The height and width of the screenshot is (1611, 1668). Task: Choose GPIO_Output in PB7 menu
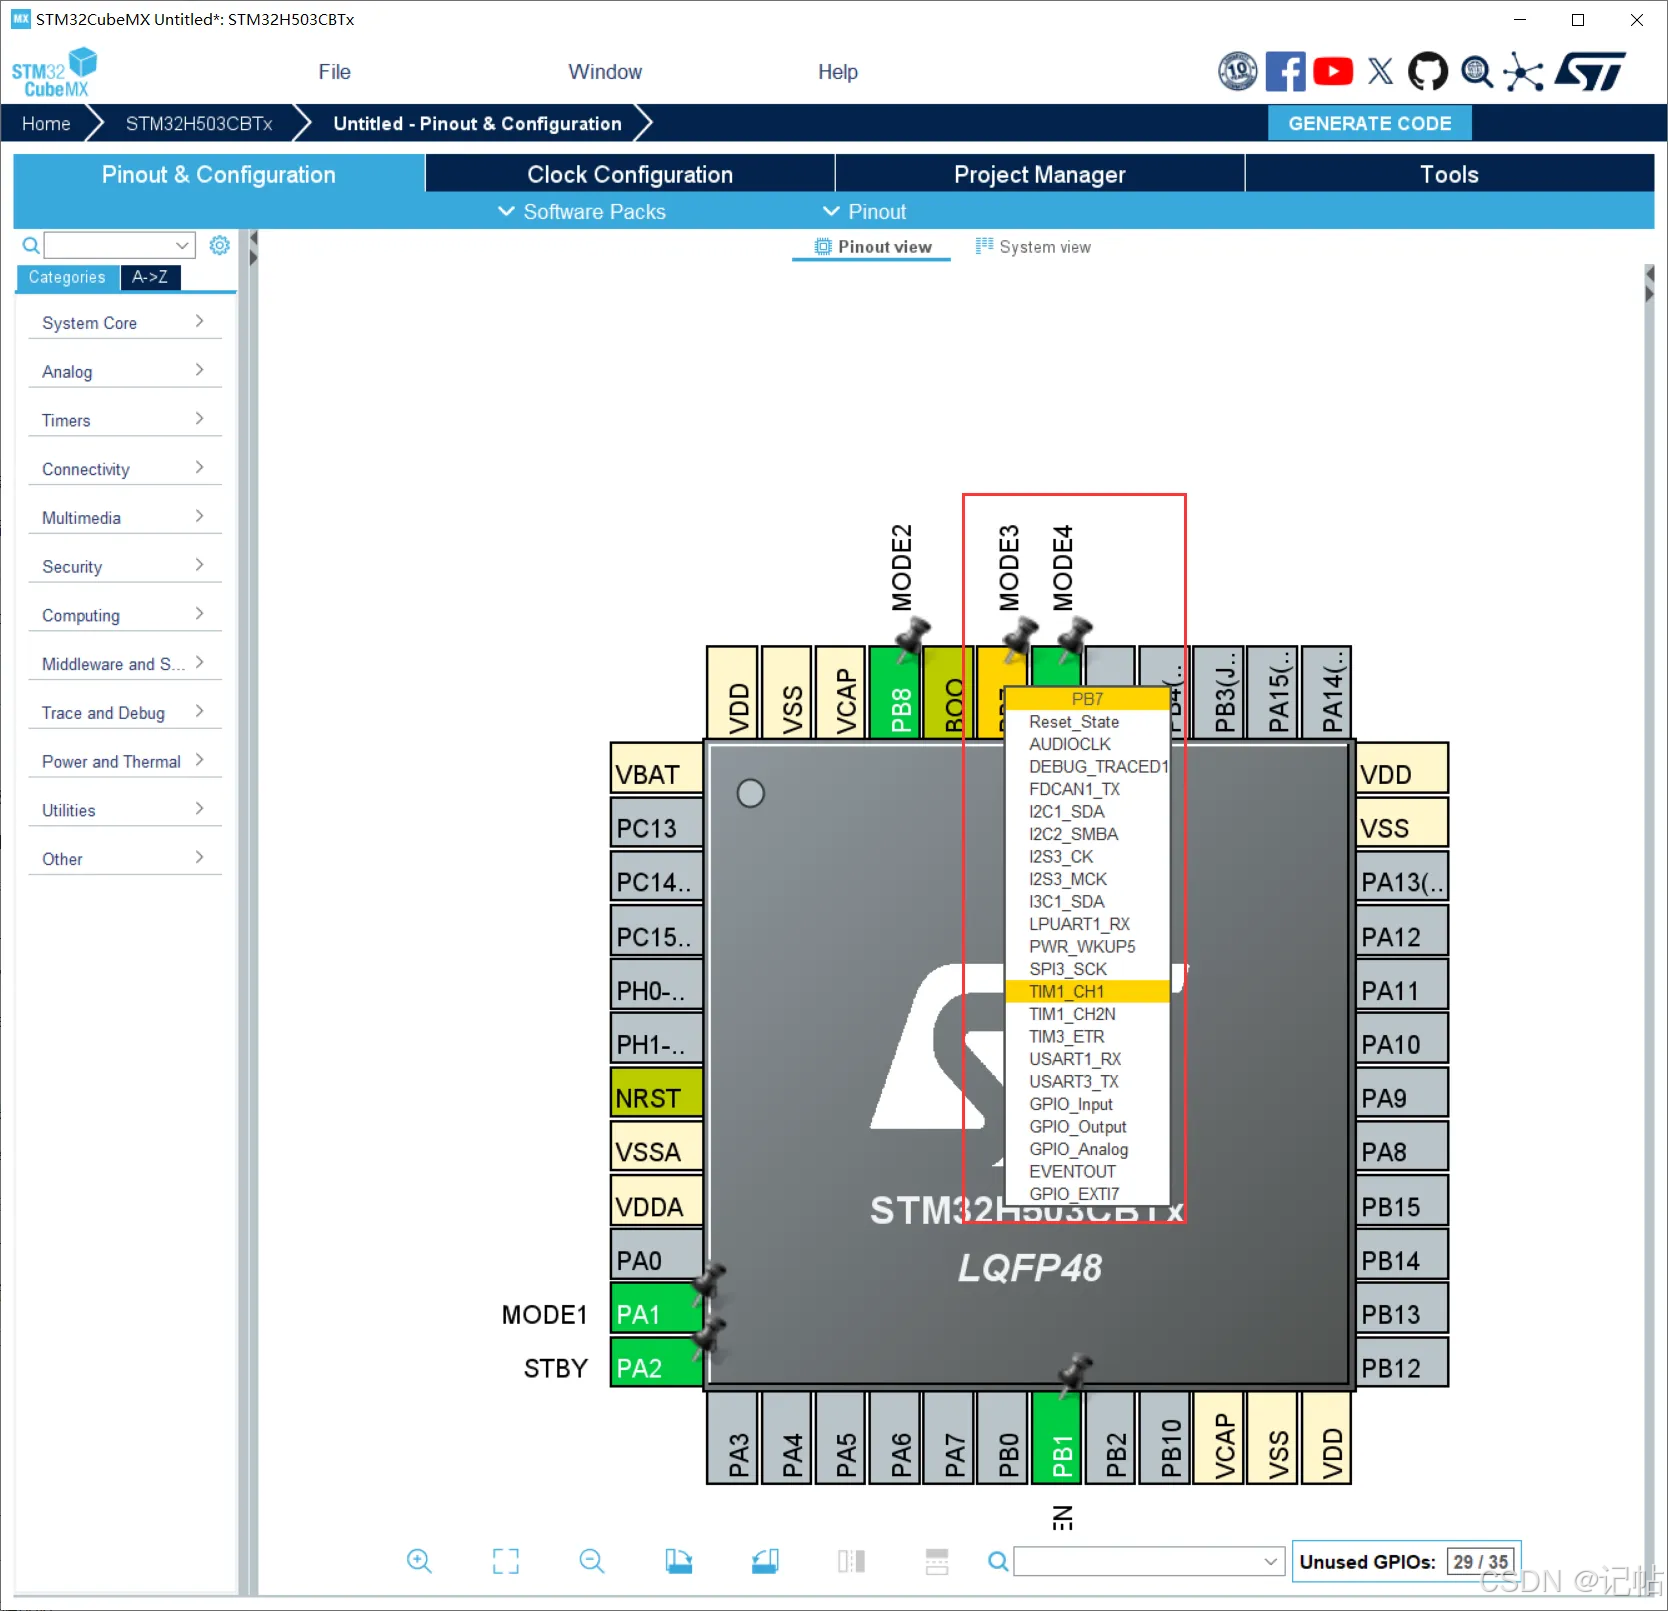point(1087,1127)
